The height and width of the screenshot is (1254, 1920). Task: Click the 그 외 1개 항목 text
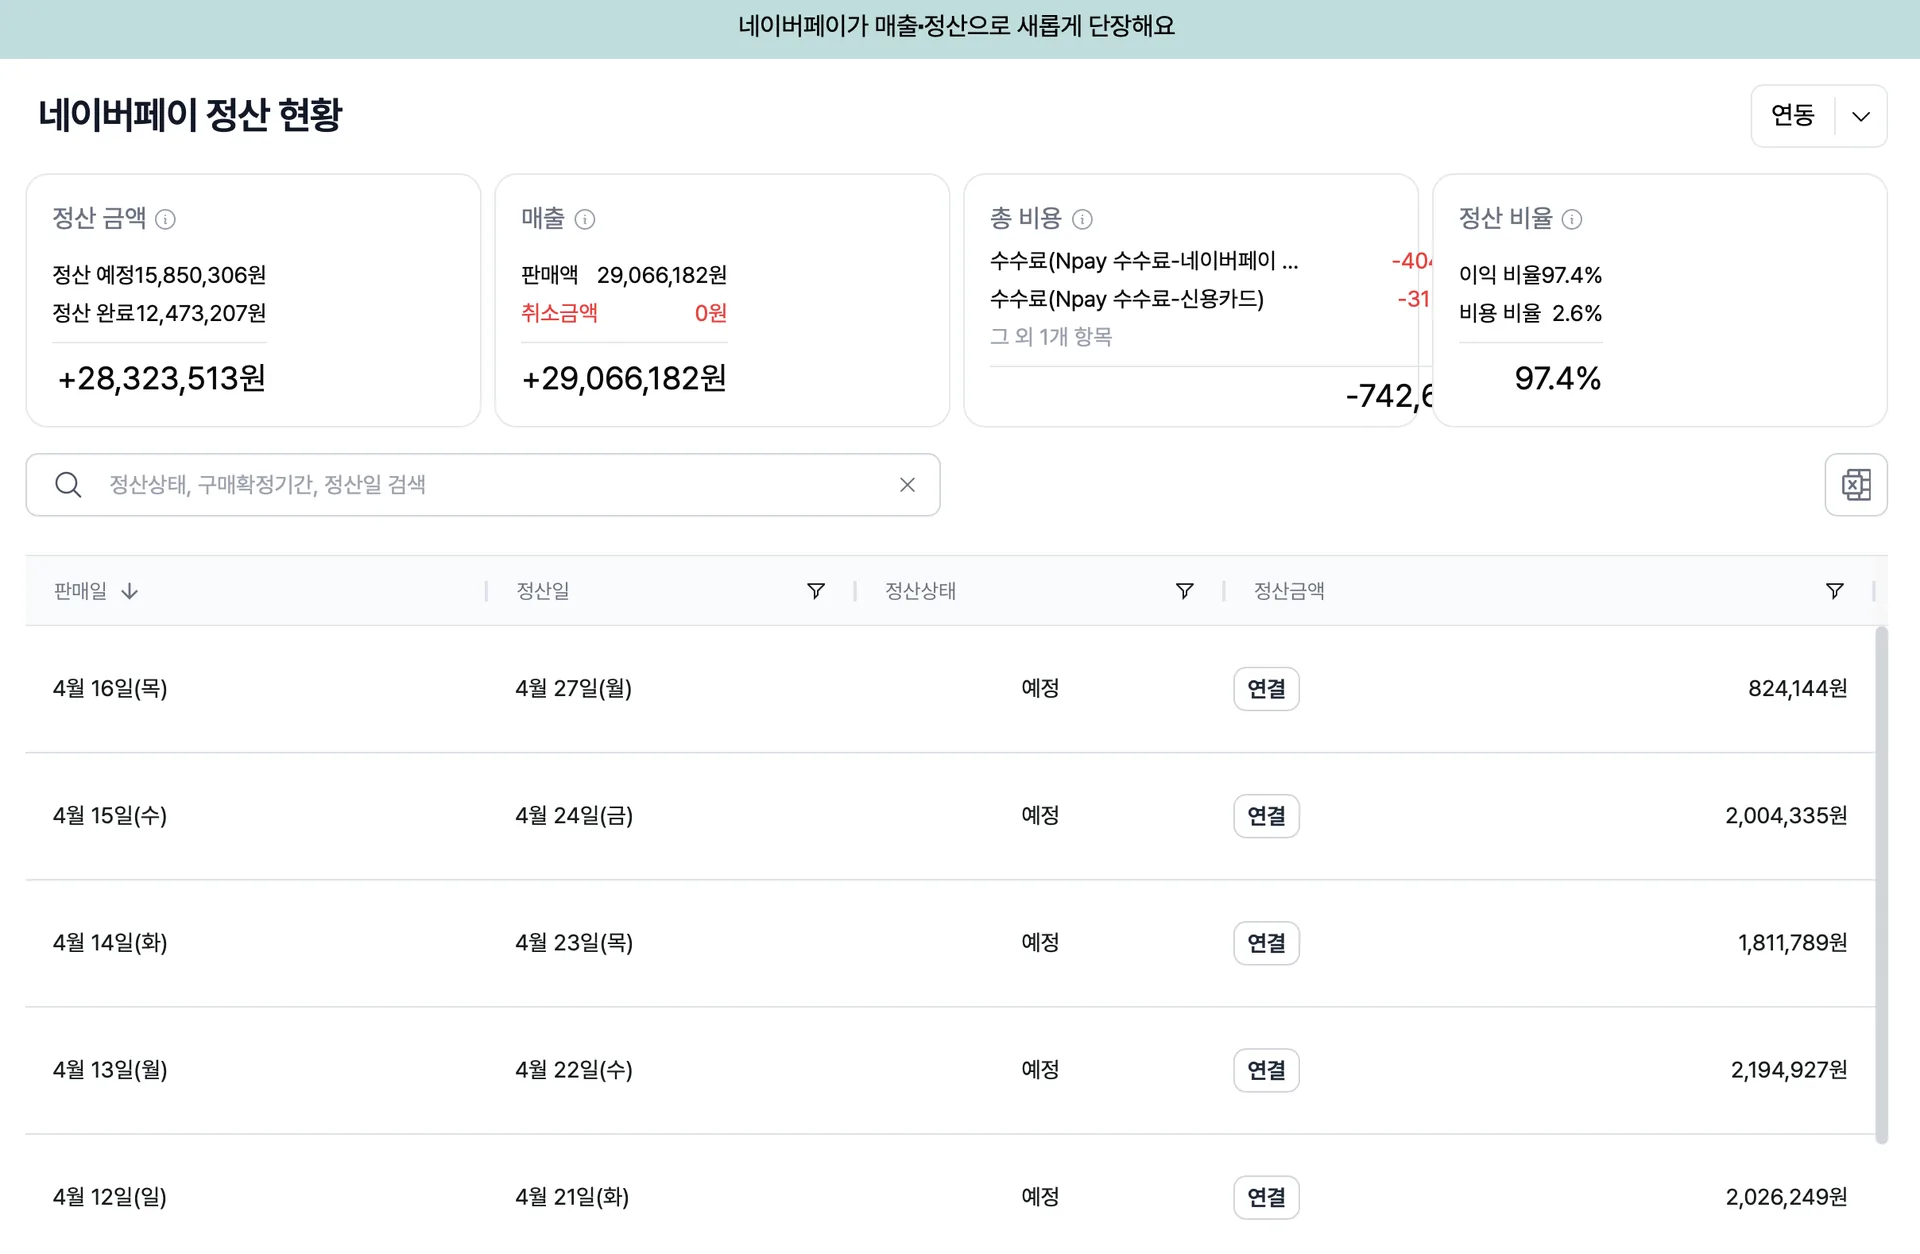(1051, 337)
